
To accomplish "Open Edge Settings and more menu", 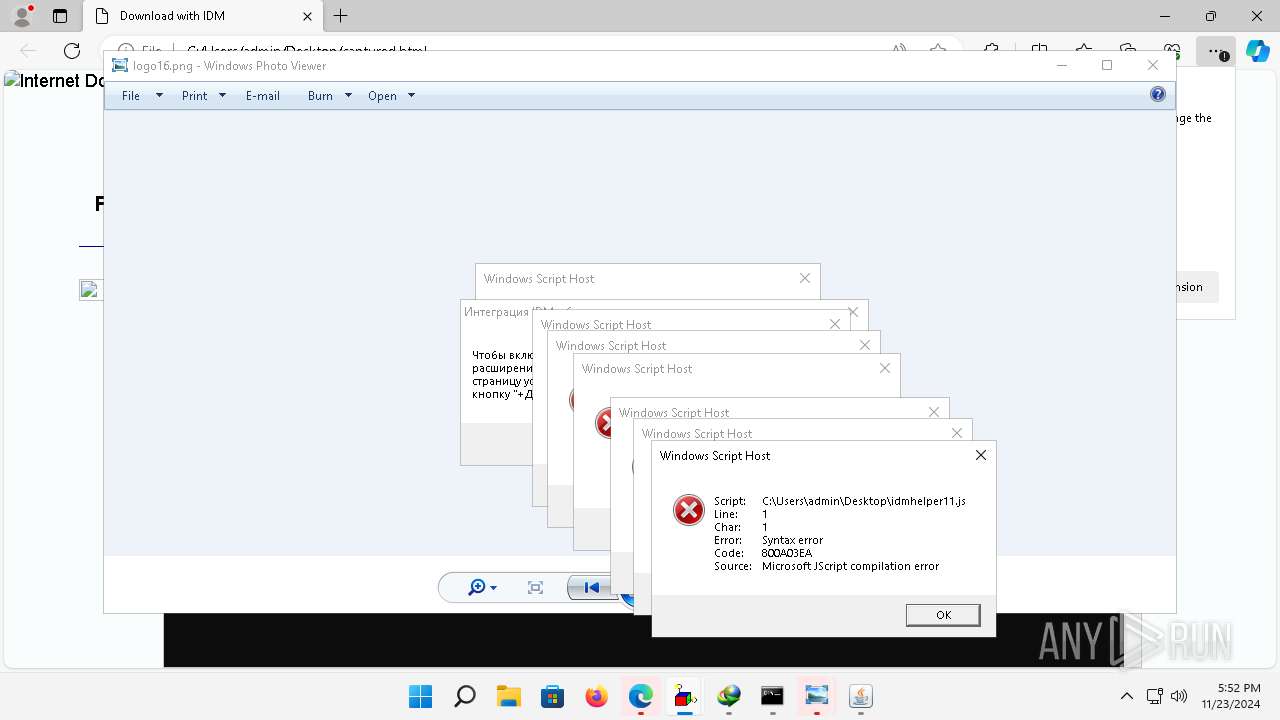I will (1215, 51).
